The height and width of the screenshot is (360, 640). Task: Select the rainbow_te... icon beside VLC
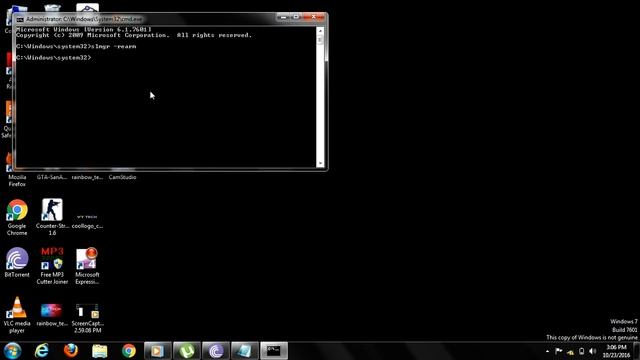[52, 315]
